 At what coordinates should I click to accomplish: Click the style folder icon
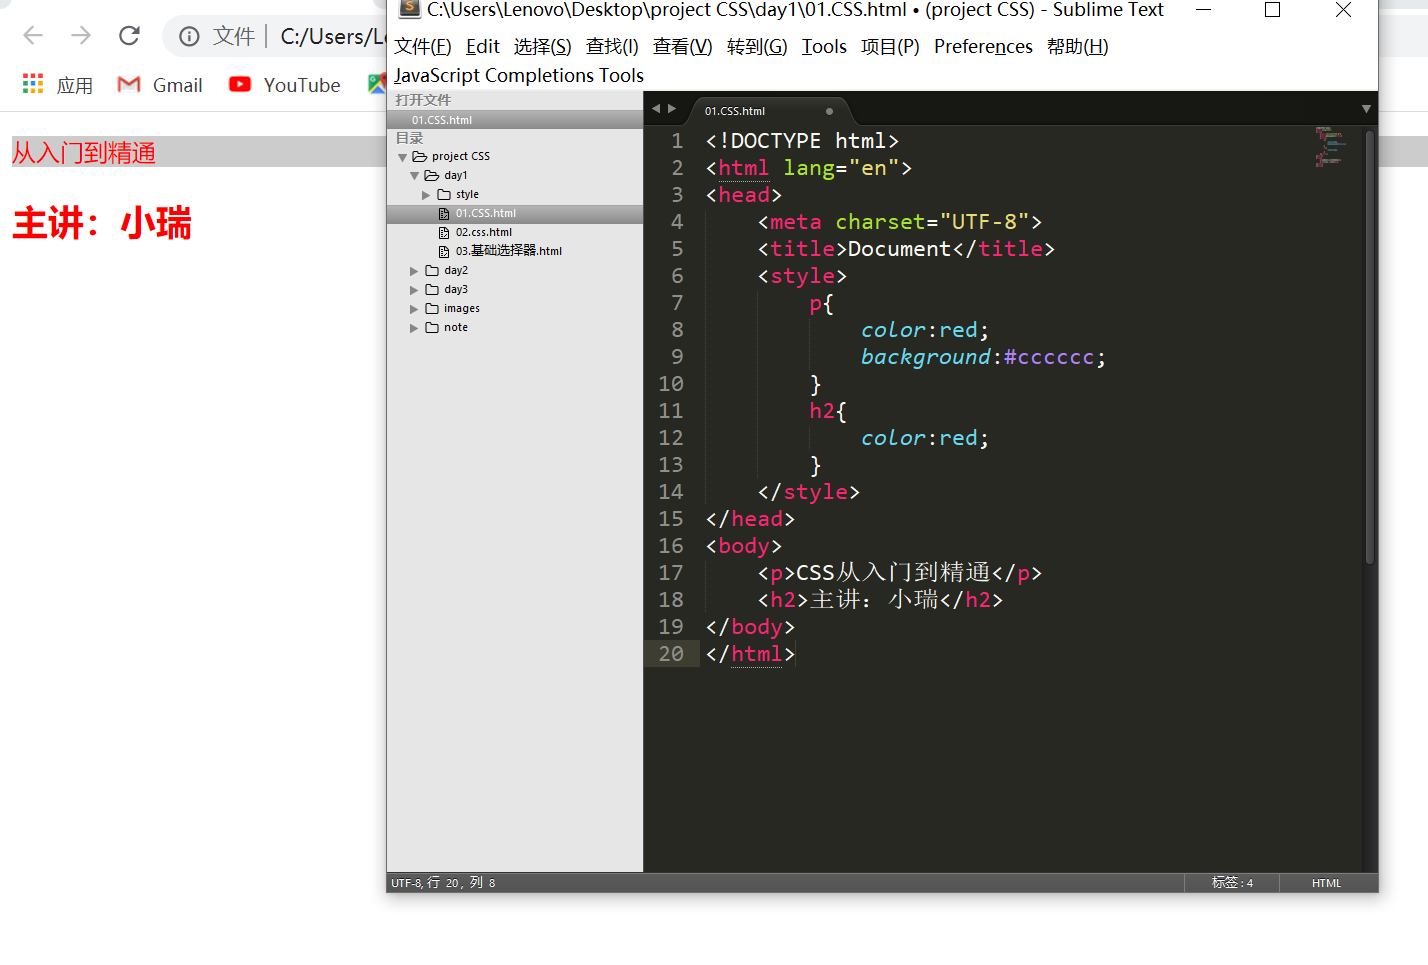pos(444,195)
